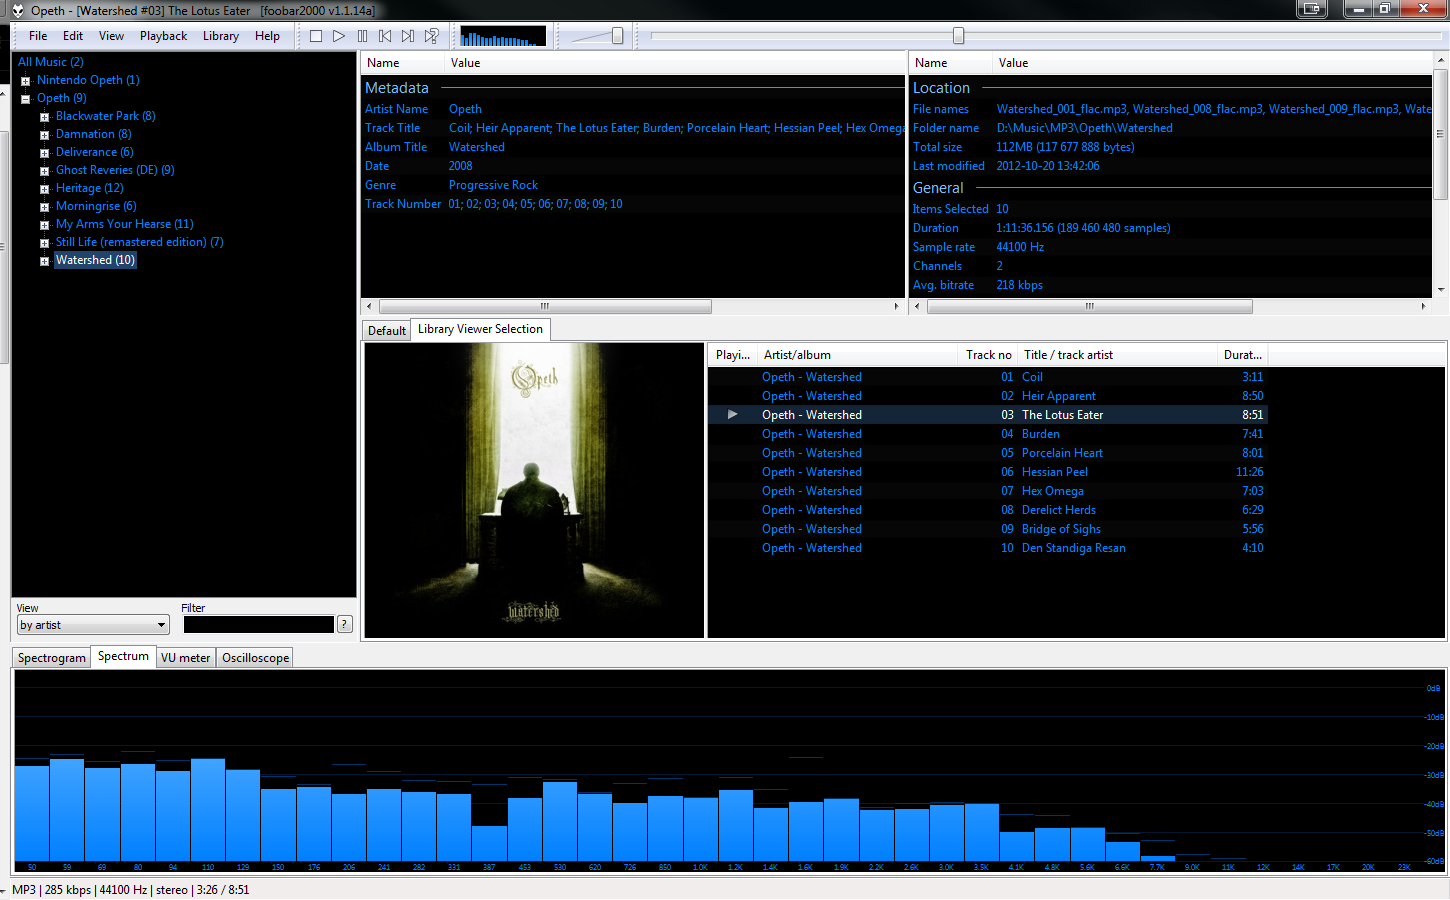Skip to the next track
This screenshot has height=900, width=1450.
(408, 36)
